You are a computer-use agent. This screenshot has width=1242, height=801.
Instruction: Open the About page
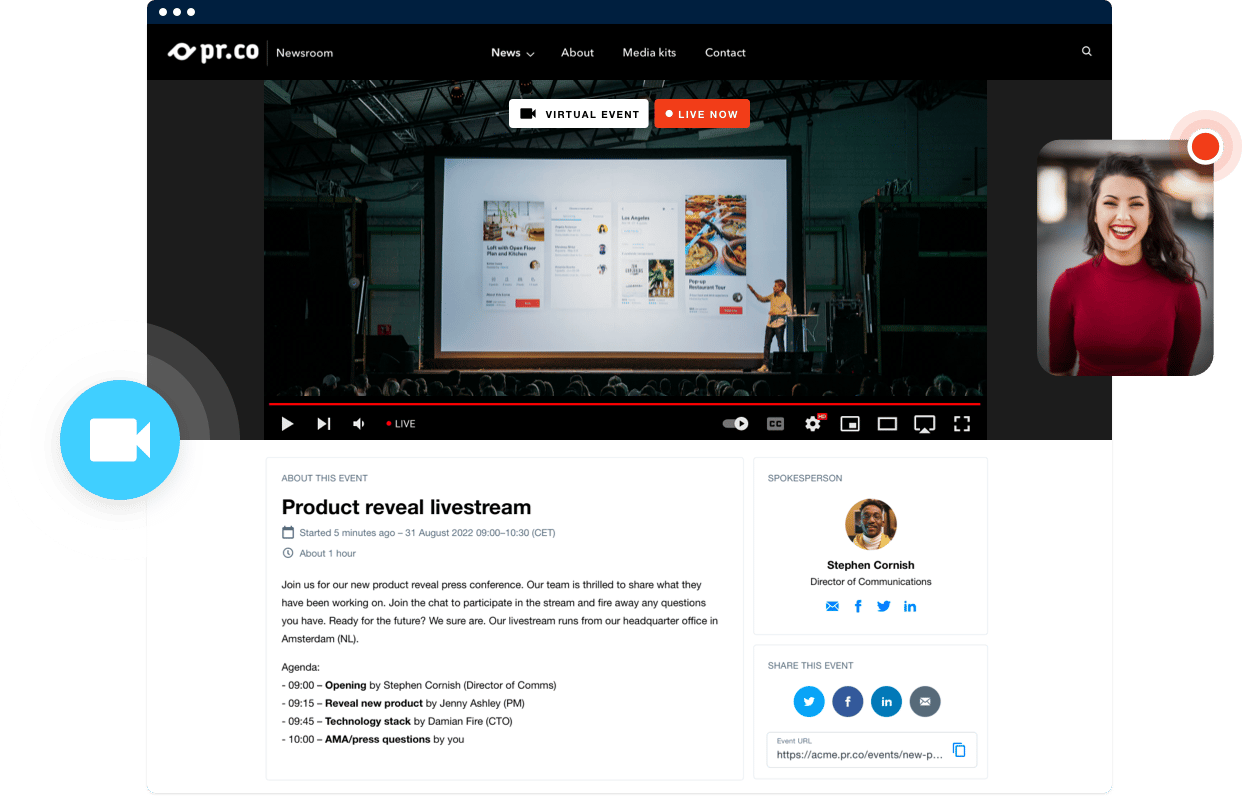point(577,52)
